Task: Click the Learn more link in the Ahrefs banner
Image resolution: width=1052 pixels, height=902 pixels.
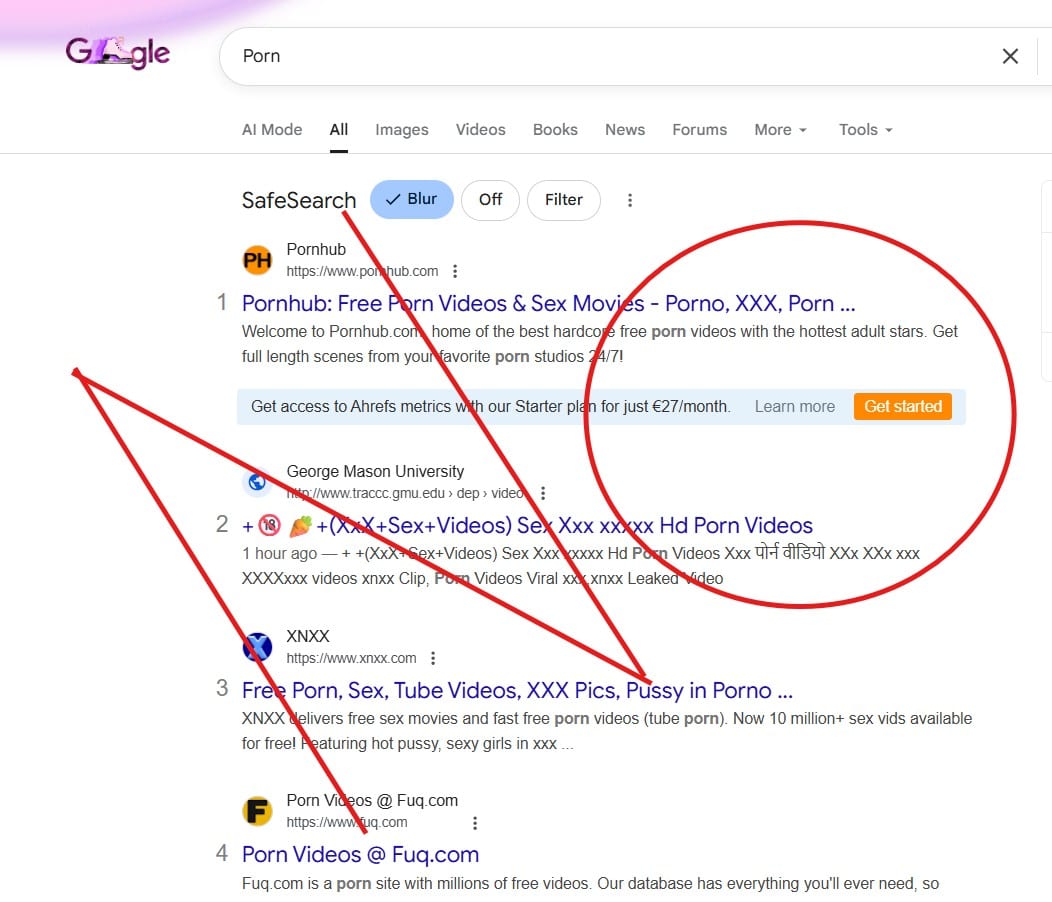Action: click(x=794, y=406)
